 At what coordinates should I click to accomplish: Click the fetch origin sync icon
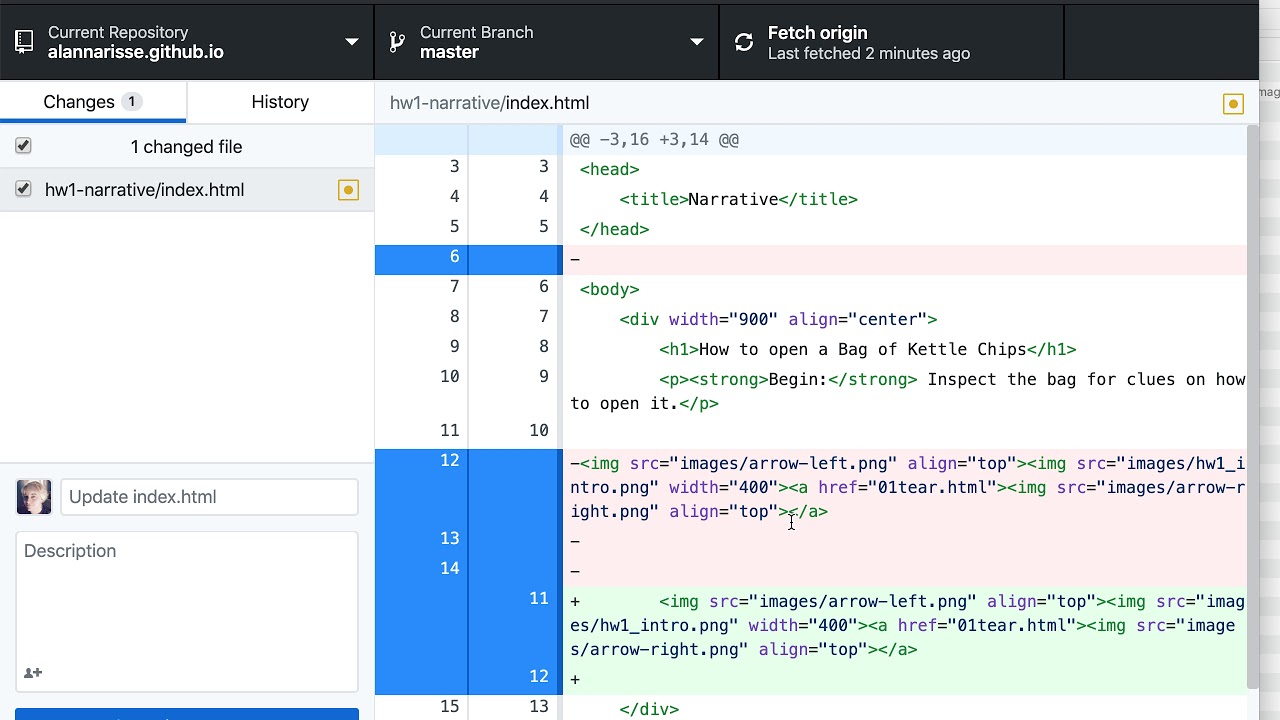744,42
